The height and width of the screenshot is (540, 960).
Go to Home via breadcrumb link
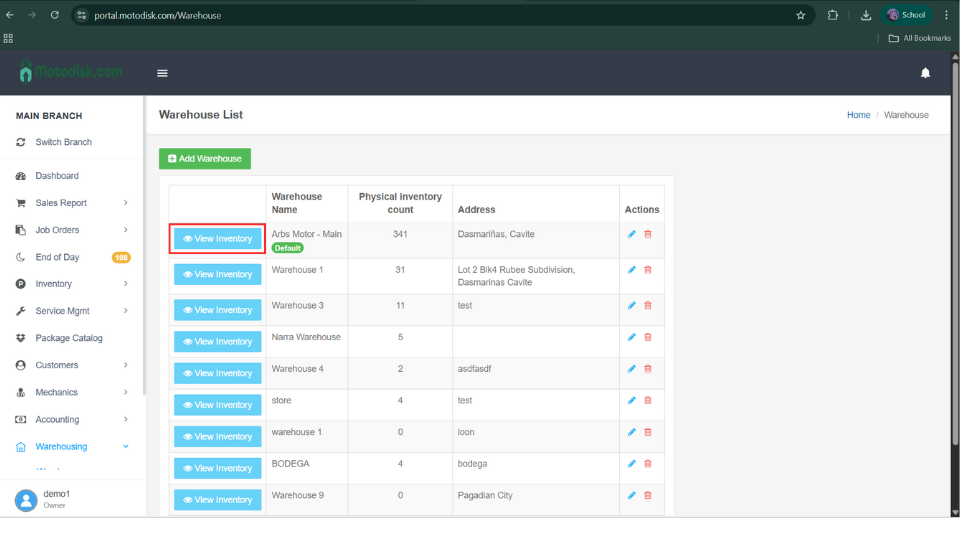(858, 115)
